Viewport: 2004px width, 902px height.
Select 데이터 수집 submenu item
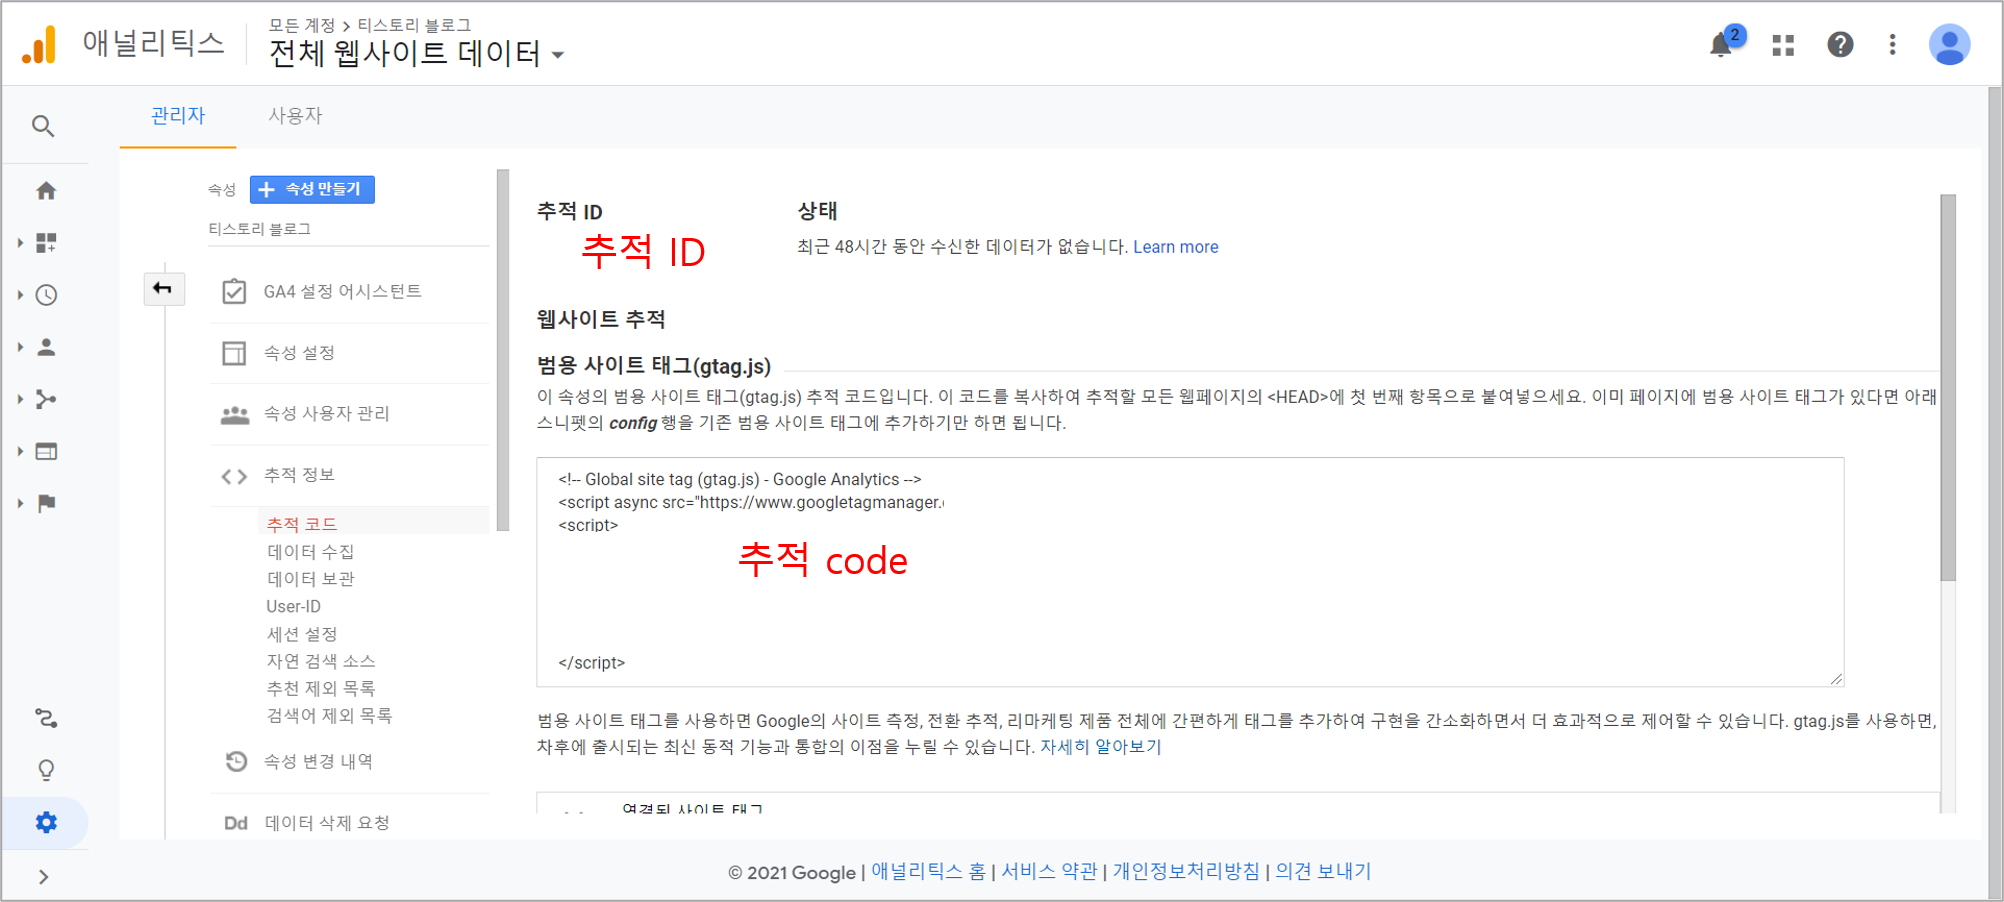[310, 552]
